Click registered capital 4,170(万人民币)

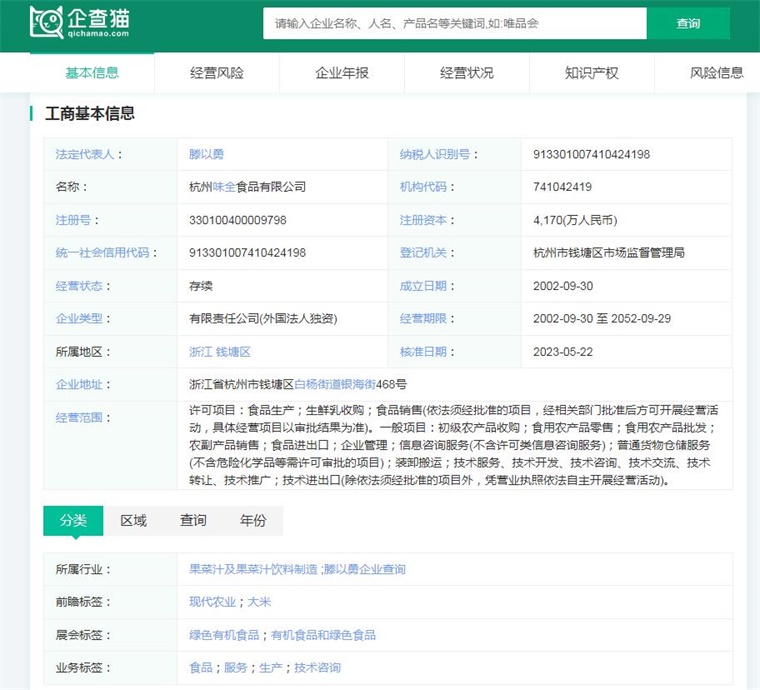point(575,220)
